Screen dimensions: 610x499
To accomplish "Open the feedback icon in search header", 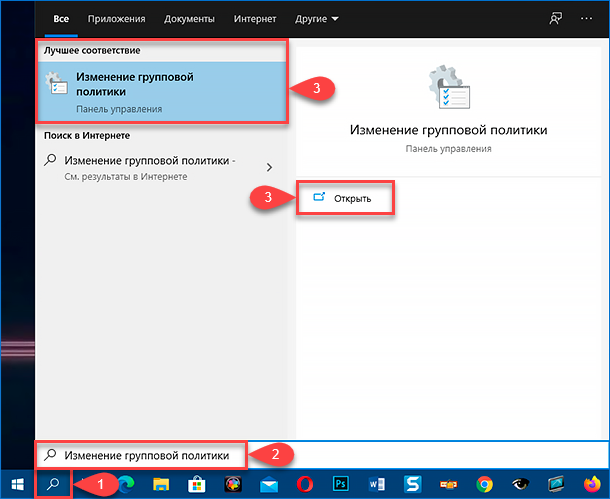I will [x=556, y=18].
